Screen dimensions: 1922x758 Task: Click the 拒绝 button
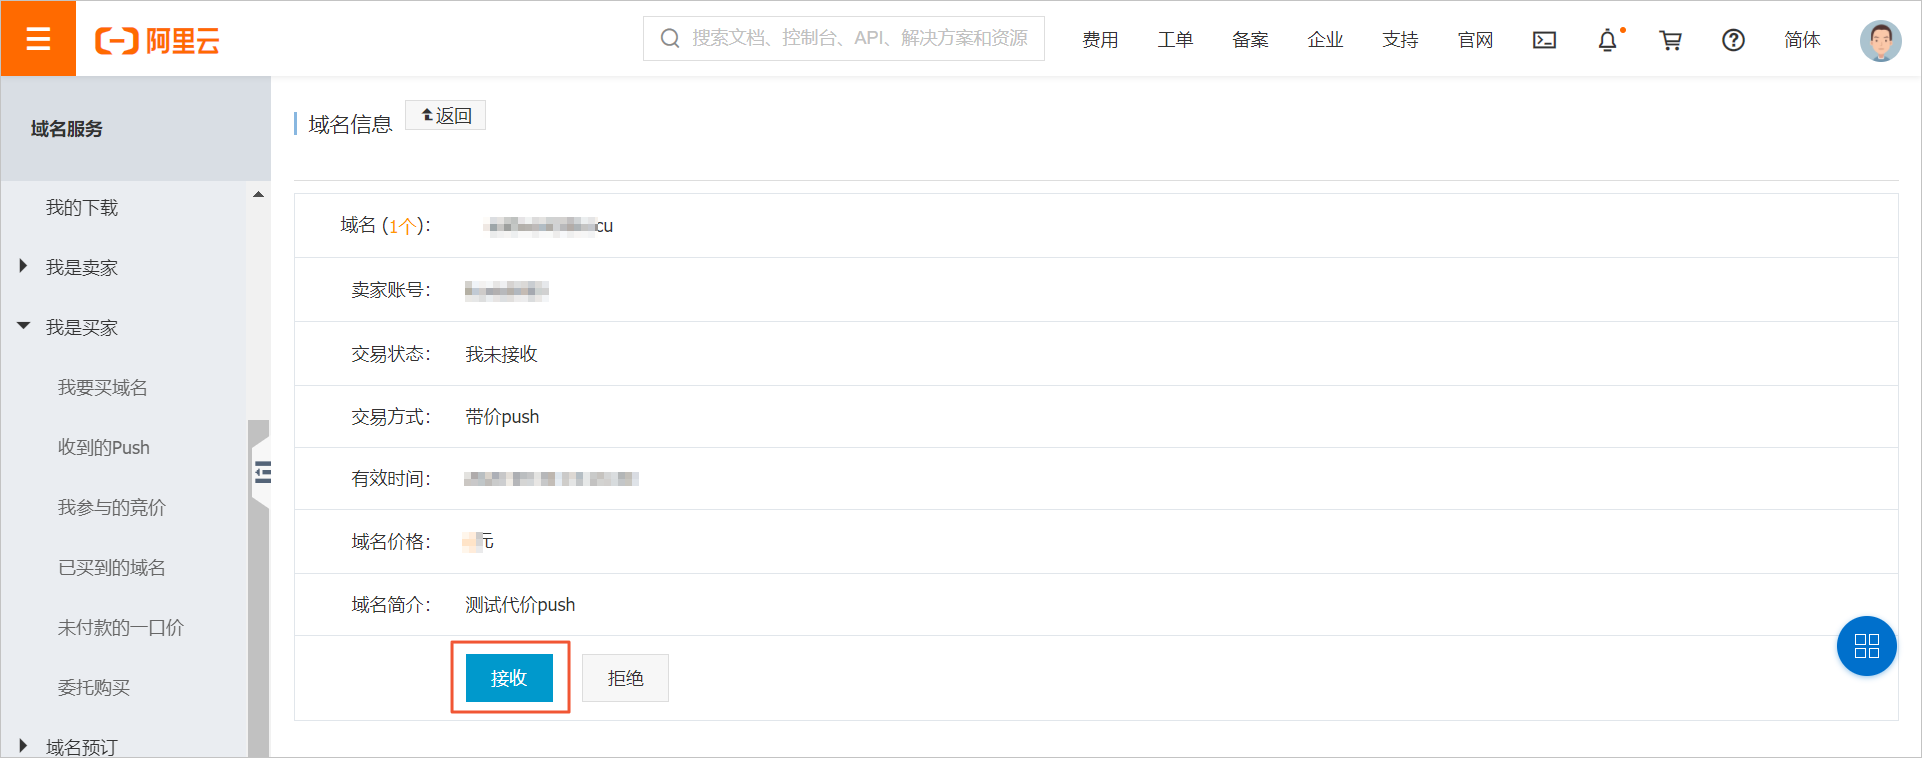(x=625, y=678)
